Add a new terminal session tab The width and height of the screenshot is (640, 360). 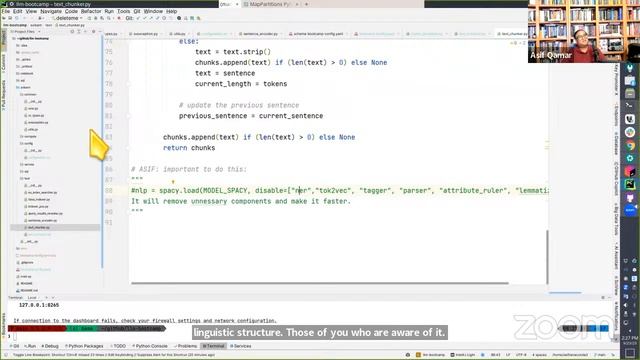click(46, 298)
